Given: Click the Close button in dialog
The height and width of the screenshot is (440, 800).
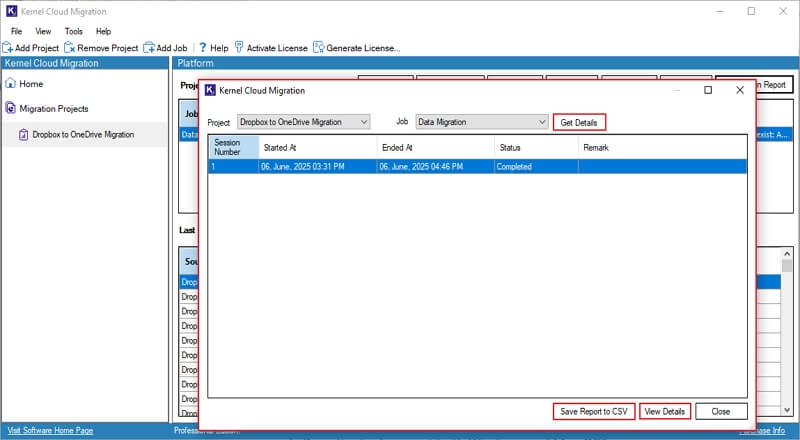Looking at the screenshot, I should pos(721,411).
